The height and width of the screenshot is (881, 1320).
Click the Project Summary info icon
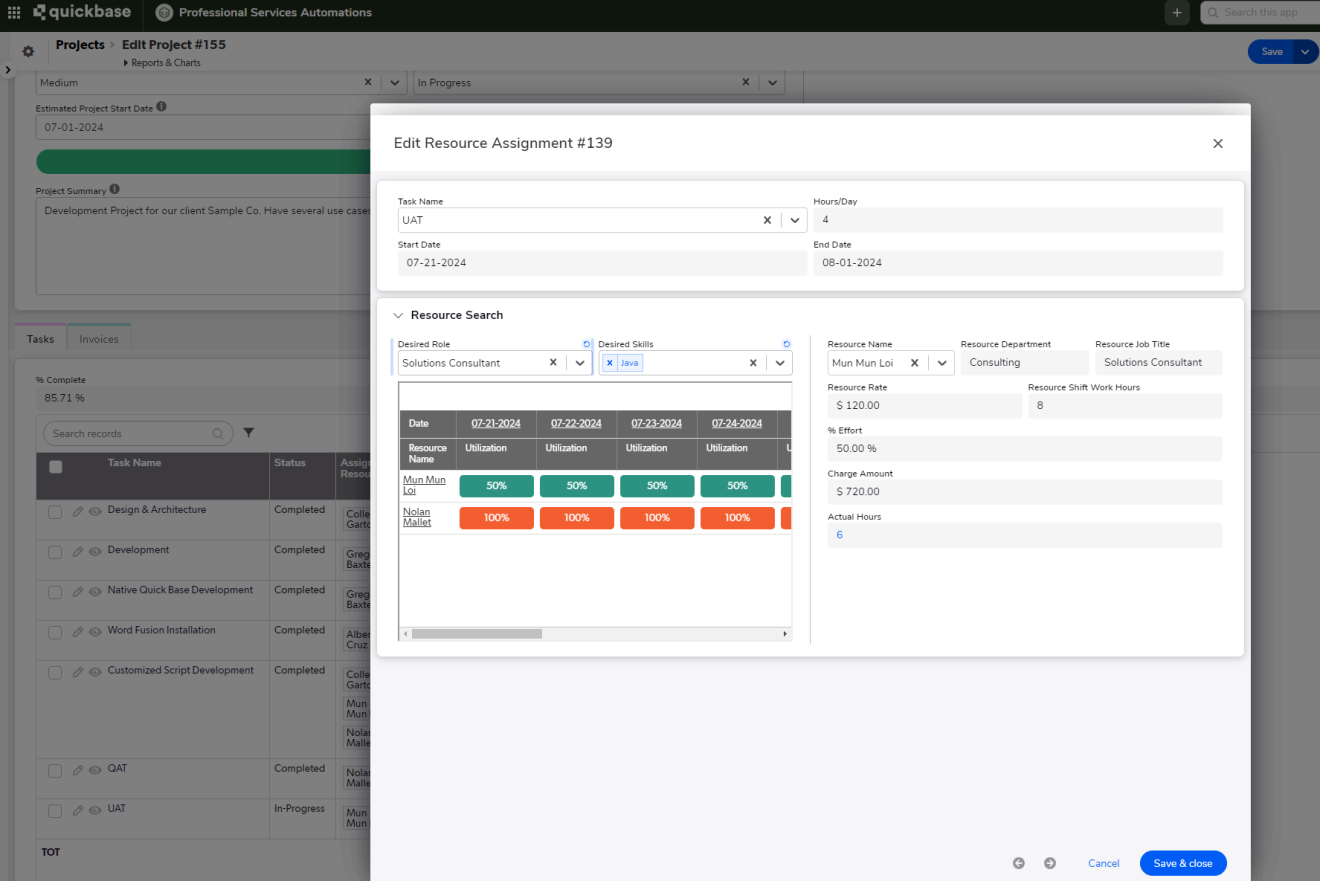click(x=115, y=190)
